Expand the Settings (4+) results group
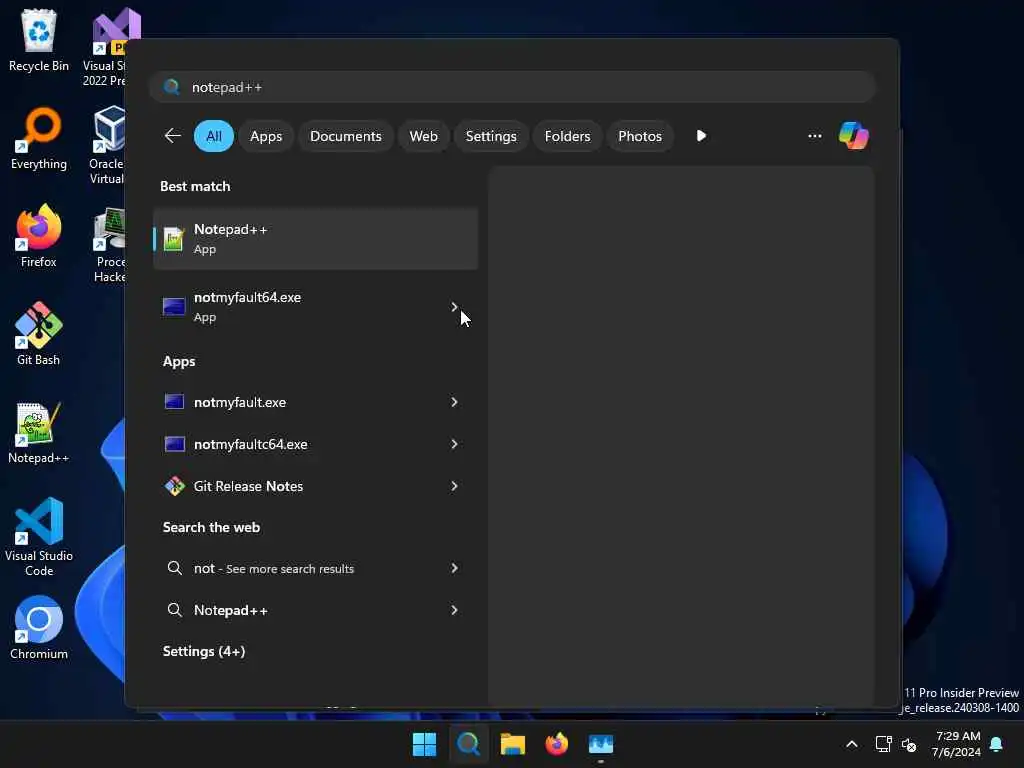The height and width of the screenshot is (768, 1024). (x=204, y=651)
